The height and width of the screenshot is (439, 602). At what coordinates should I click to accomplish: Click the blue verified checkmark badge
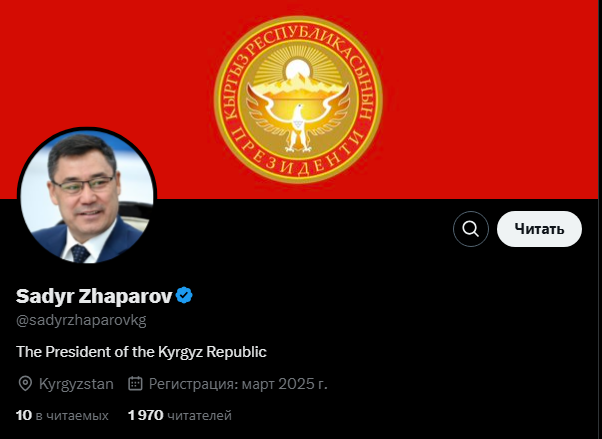point(184,295)
